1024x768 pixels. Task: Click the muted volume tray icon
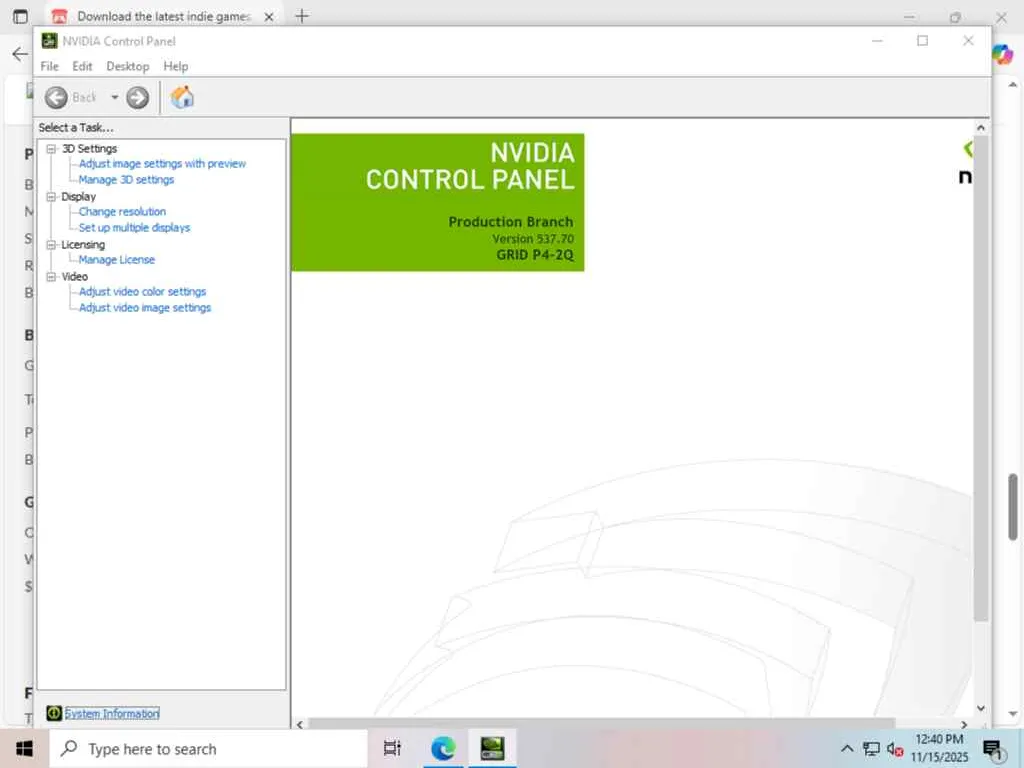(895, 748)
